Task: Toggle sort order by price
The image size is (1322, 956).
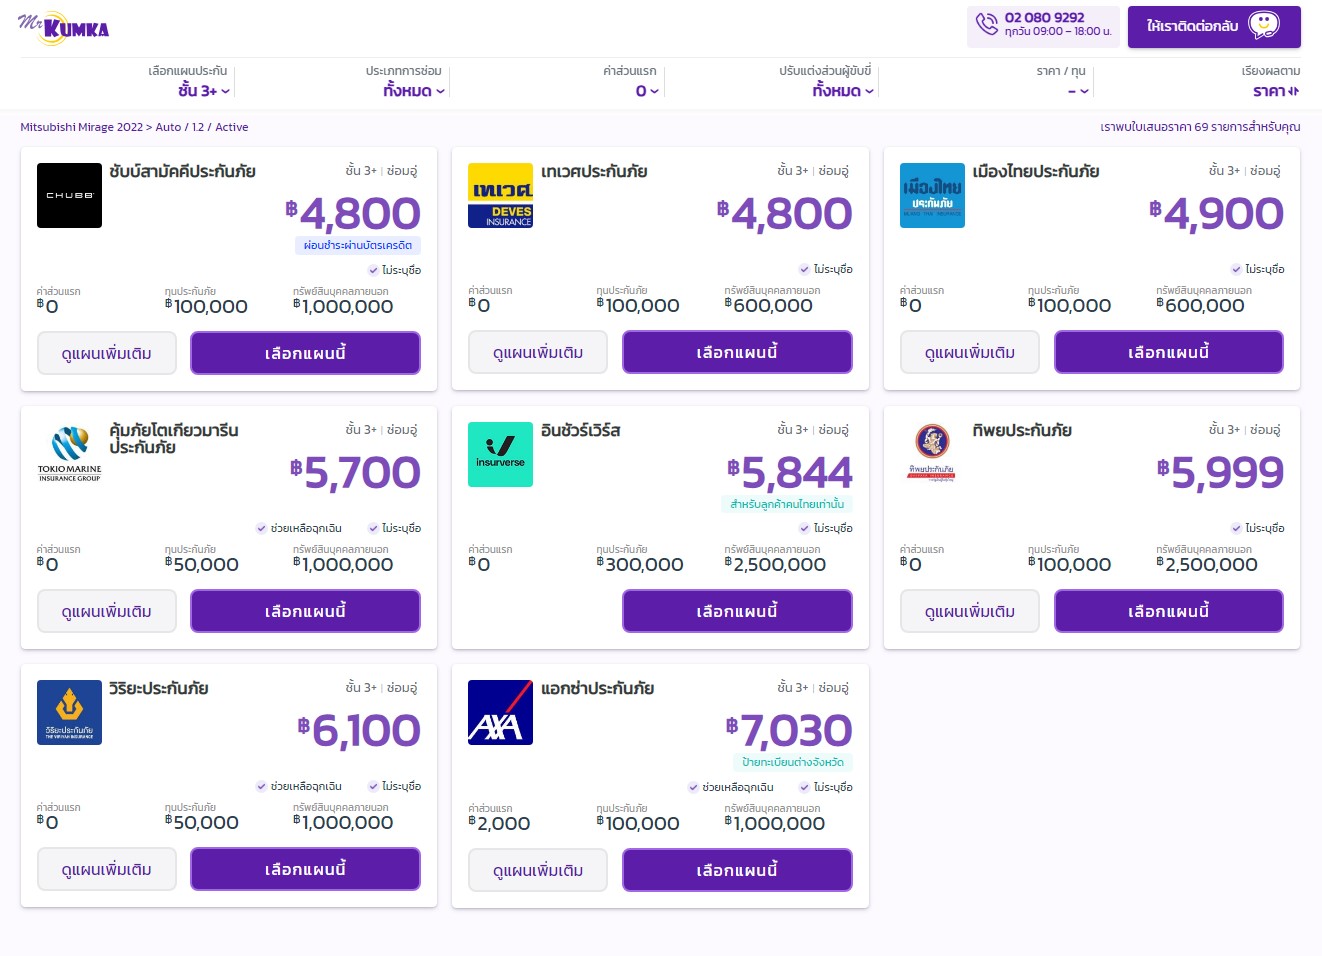Action: point(1276,91)
